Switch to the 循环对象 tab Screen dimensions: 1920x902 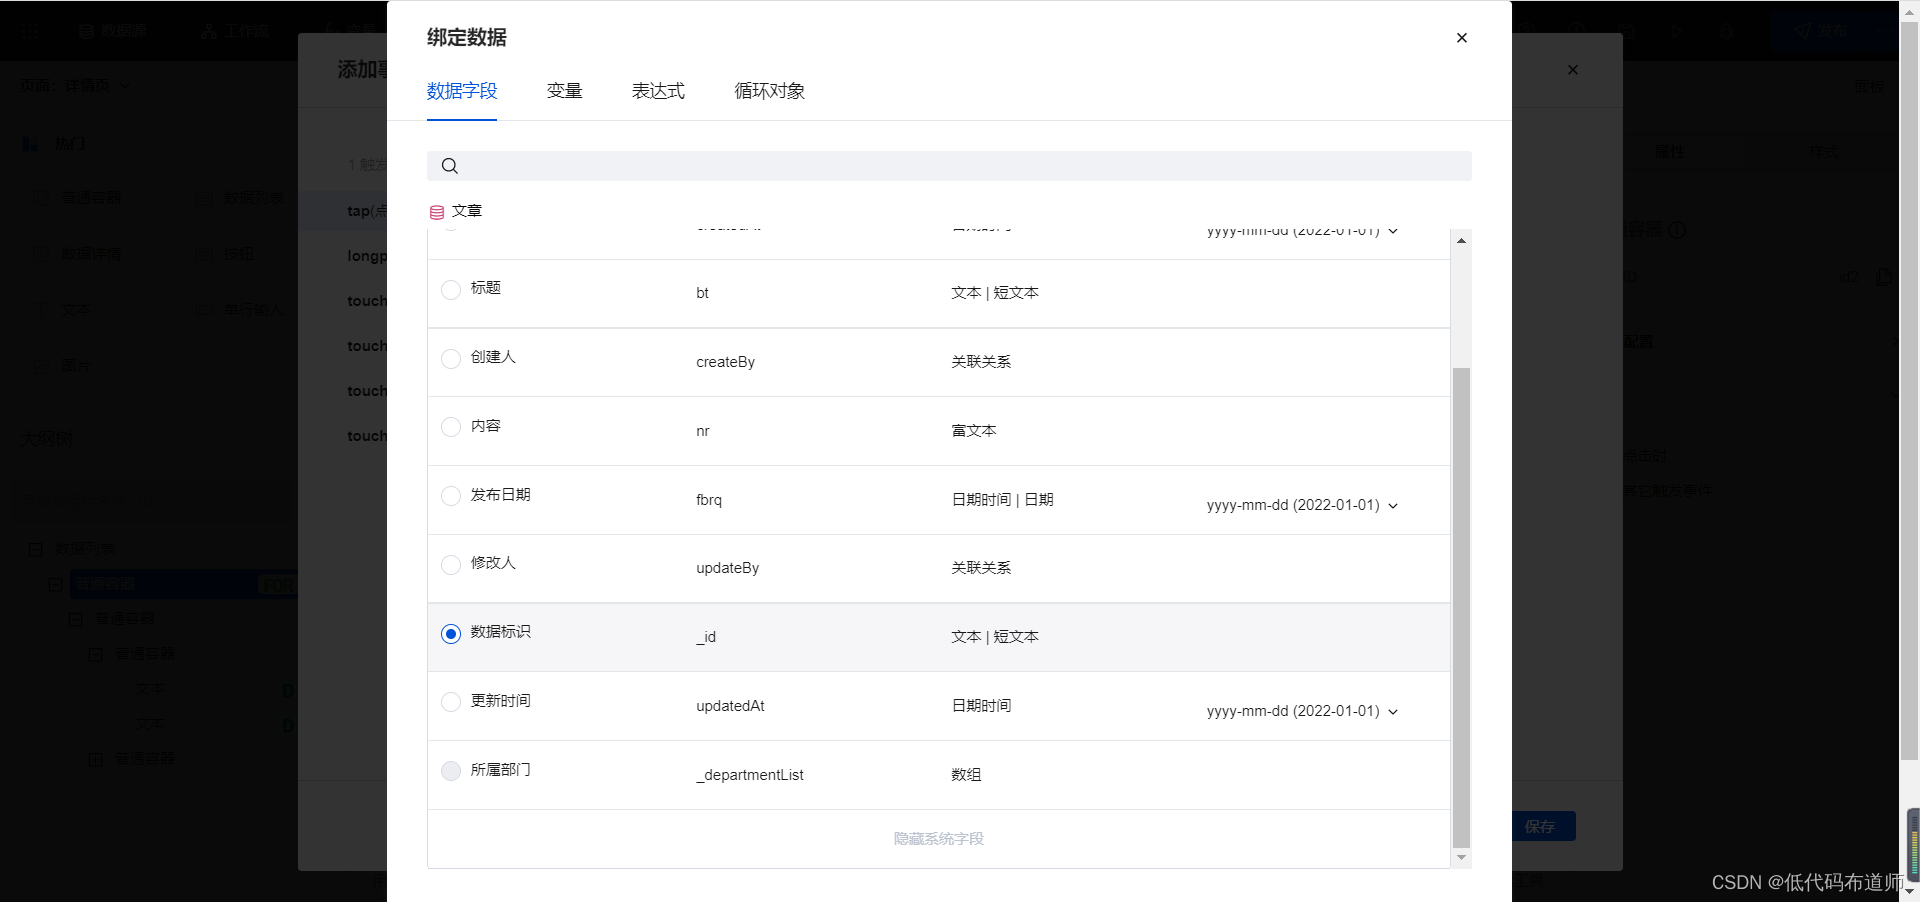770,91
